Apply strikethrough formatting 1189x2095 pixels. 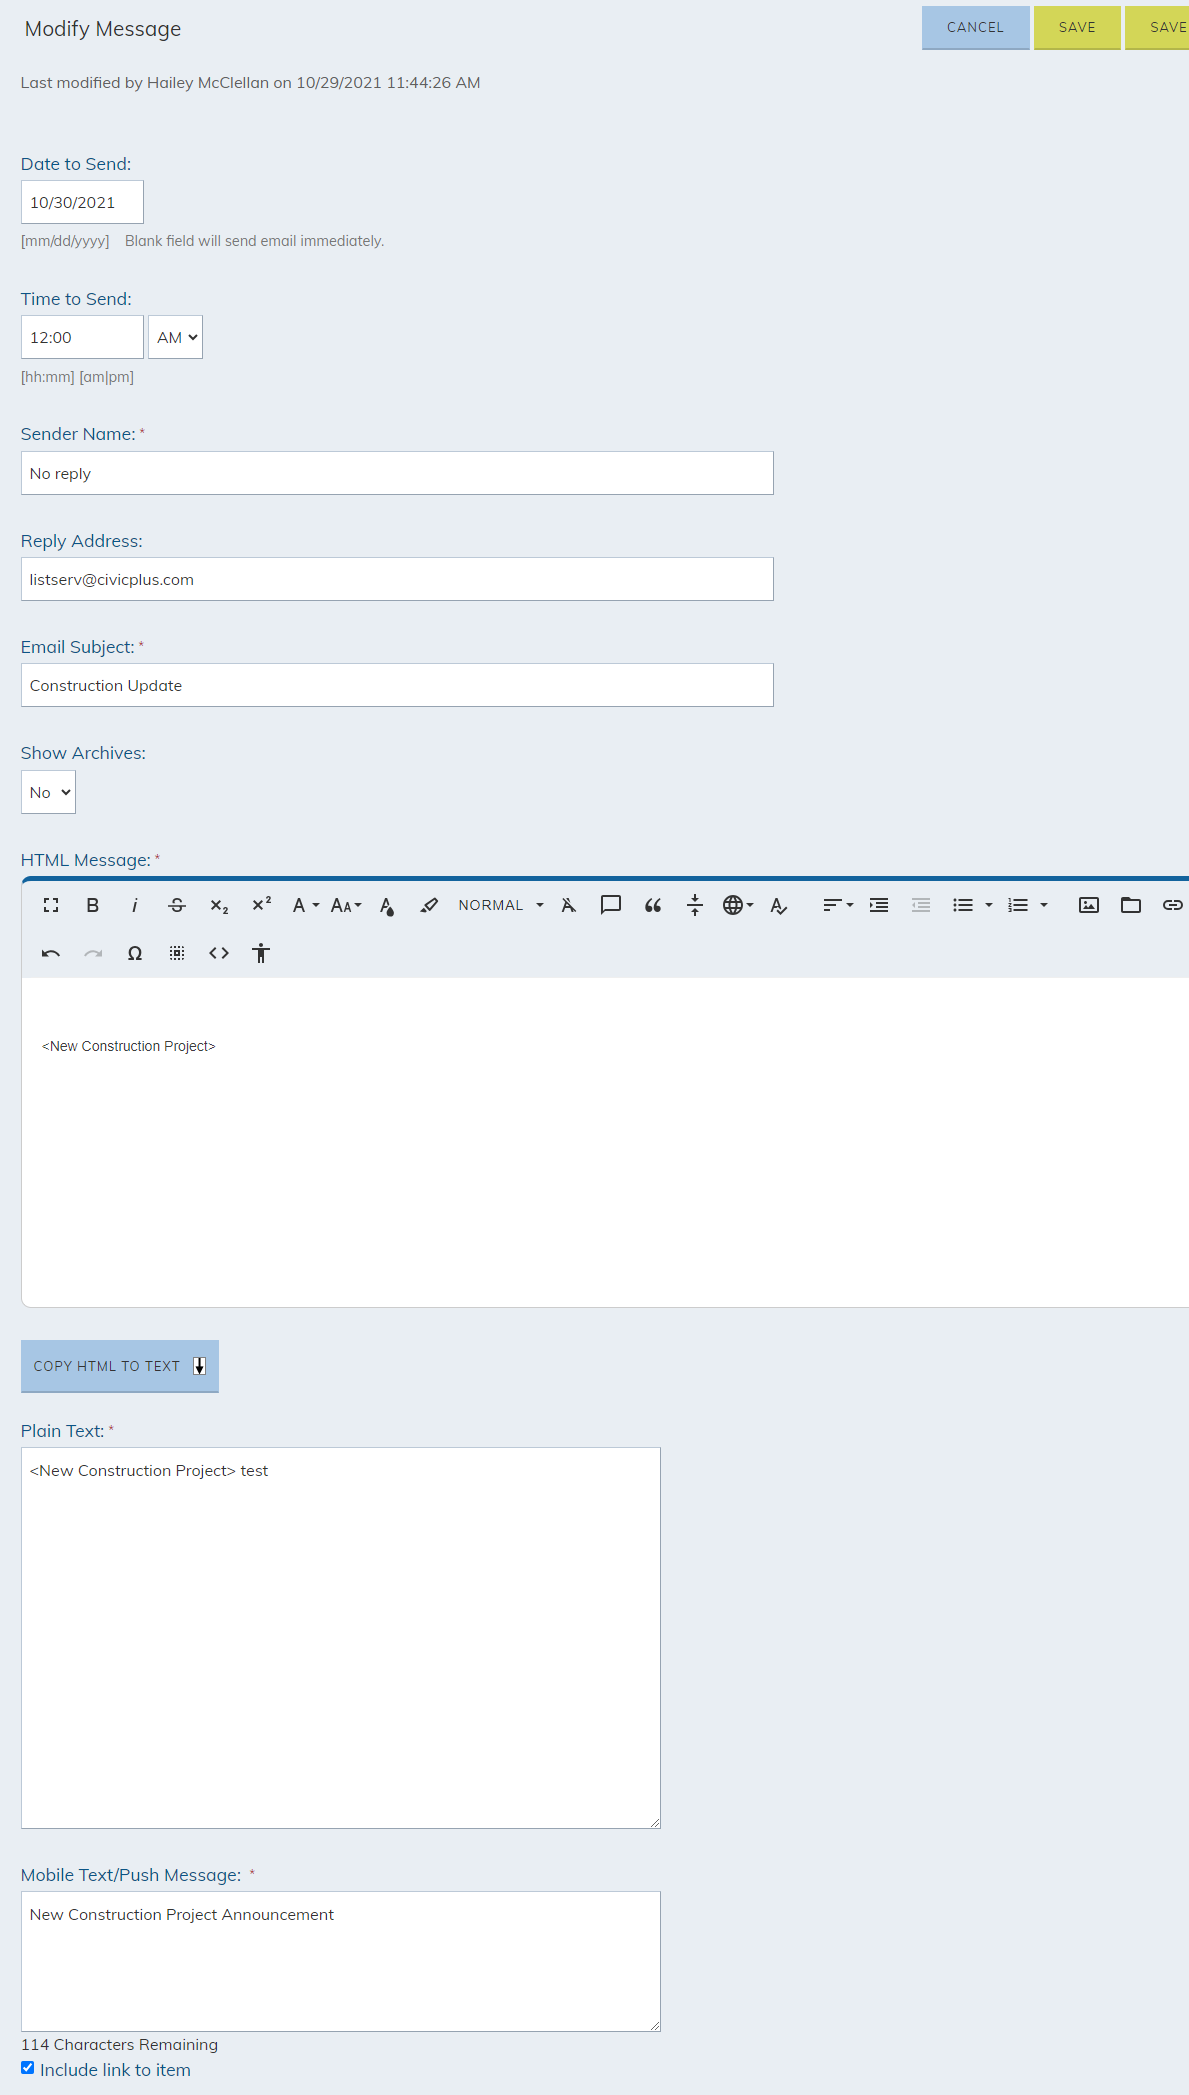(x=177, y=905)
